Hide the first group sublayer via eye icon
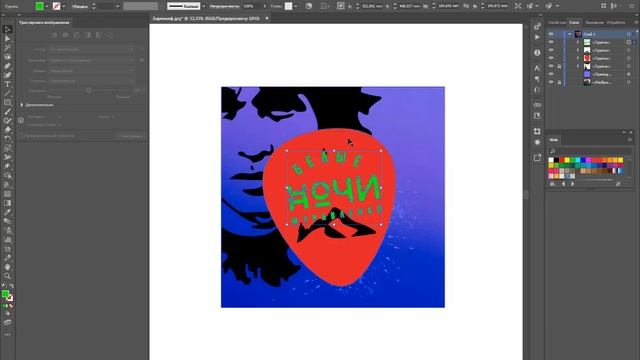 (551, 42)
